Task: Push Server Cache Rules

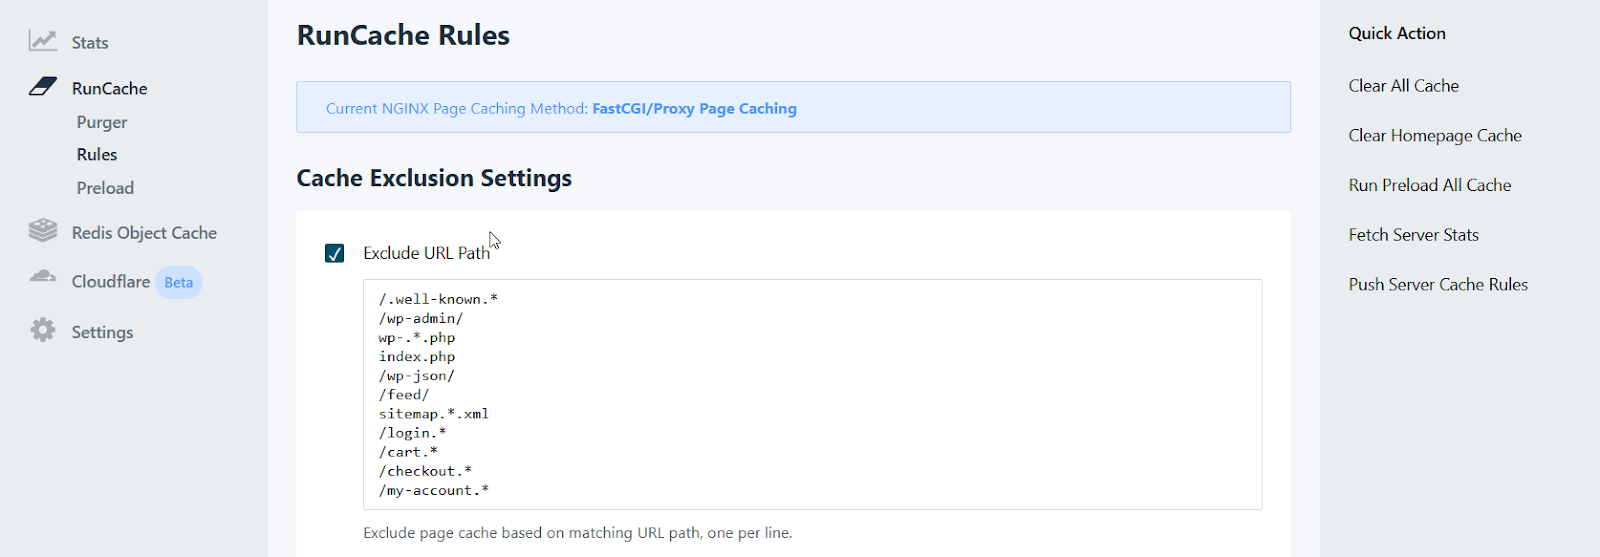Action: tap(1437, 285)
